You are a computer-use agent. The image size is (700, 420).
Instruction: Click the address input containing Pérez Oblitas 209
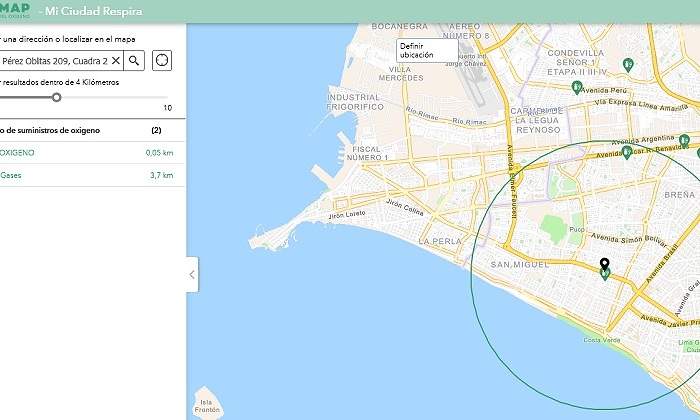[x=62, y=61]
